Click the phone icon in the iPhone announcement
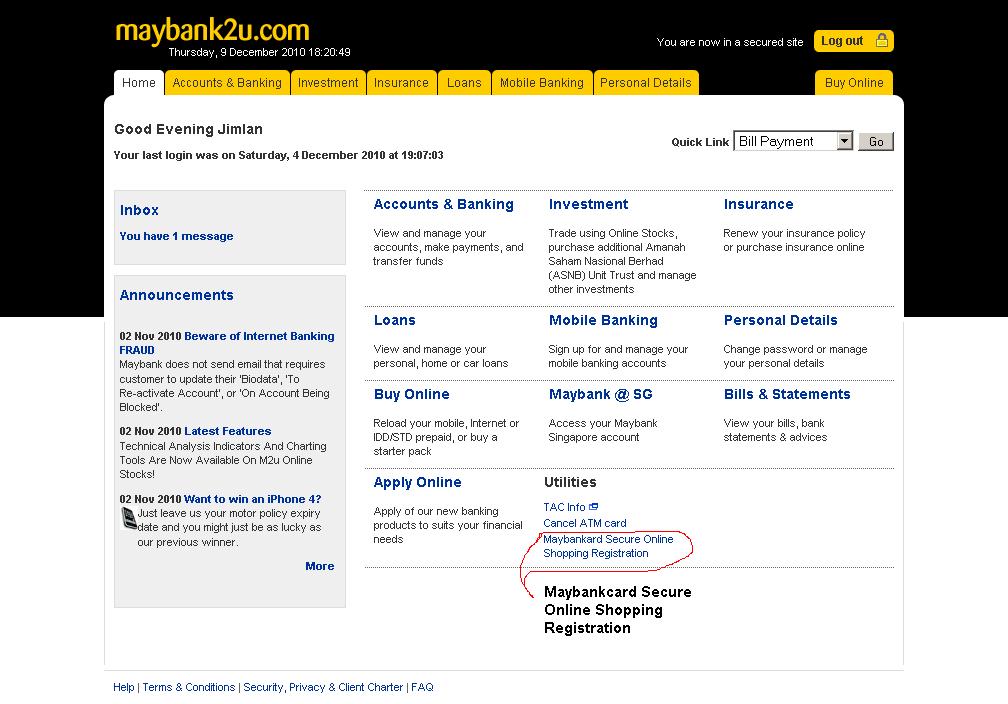Image resolution: width=1008 pixels, height=704 pixels. point(129,518)
